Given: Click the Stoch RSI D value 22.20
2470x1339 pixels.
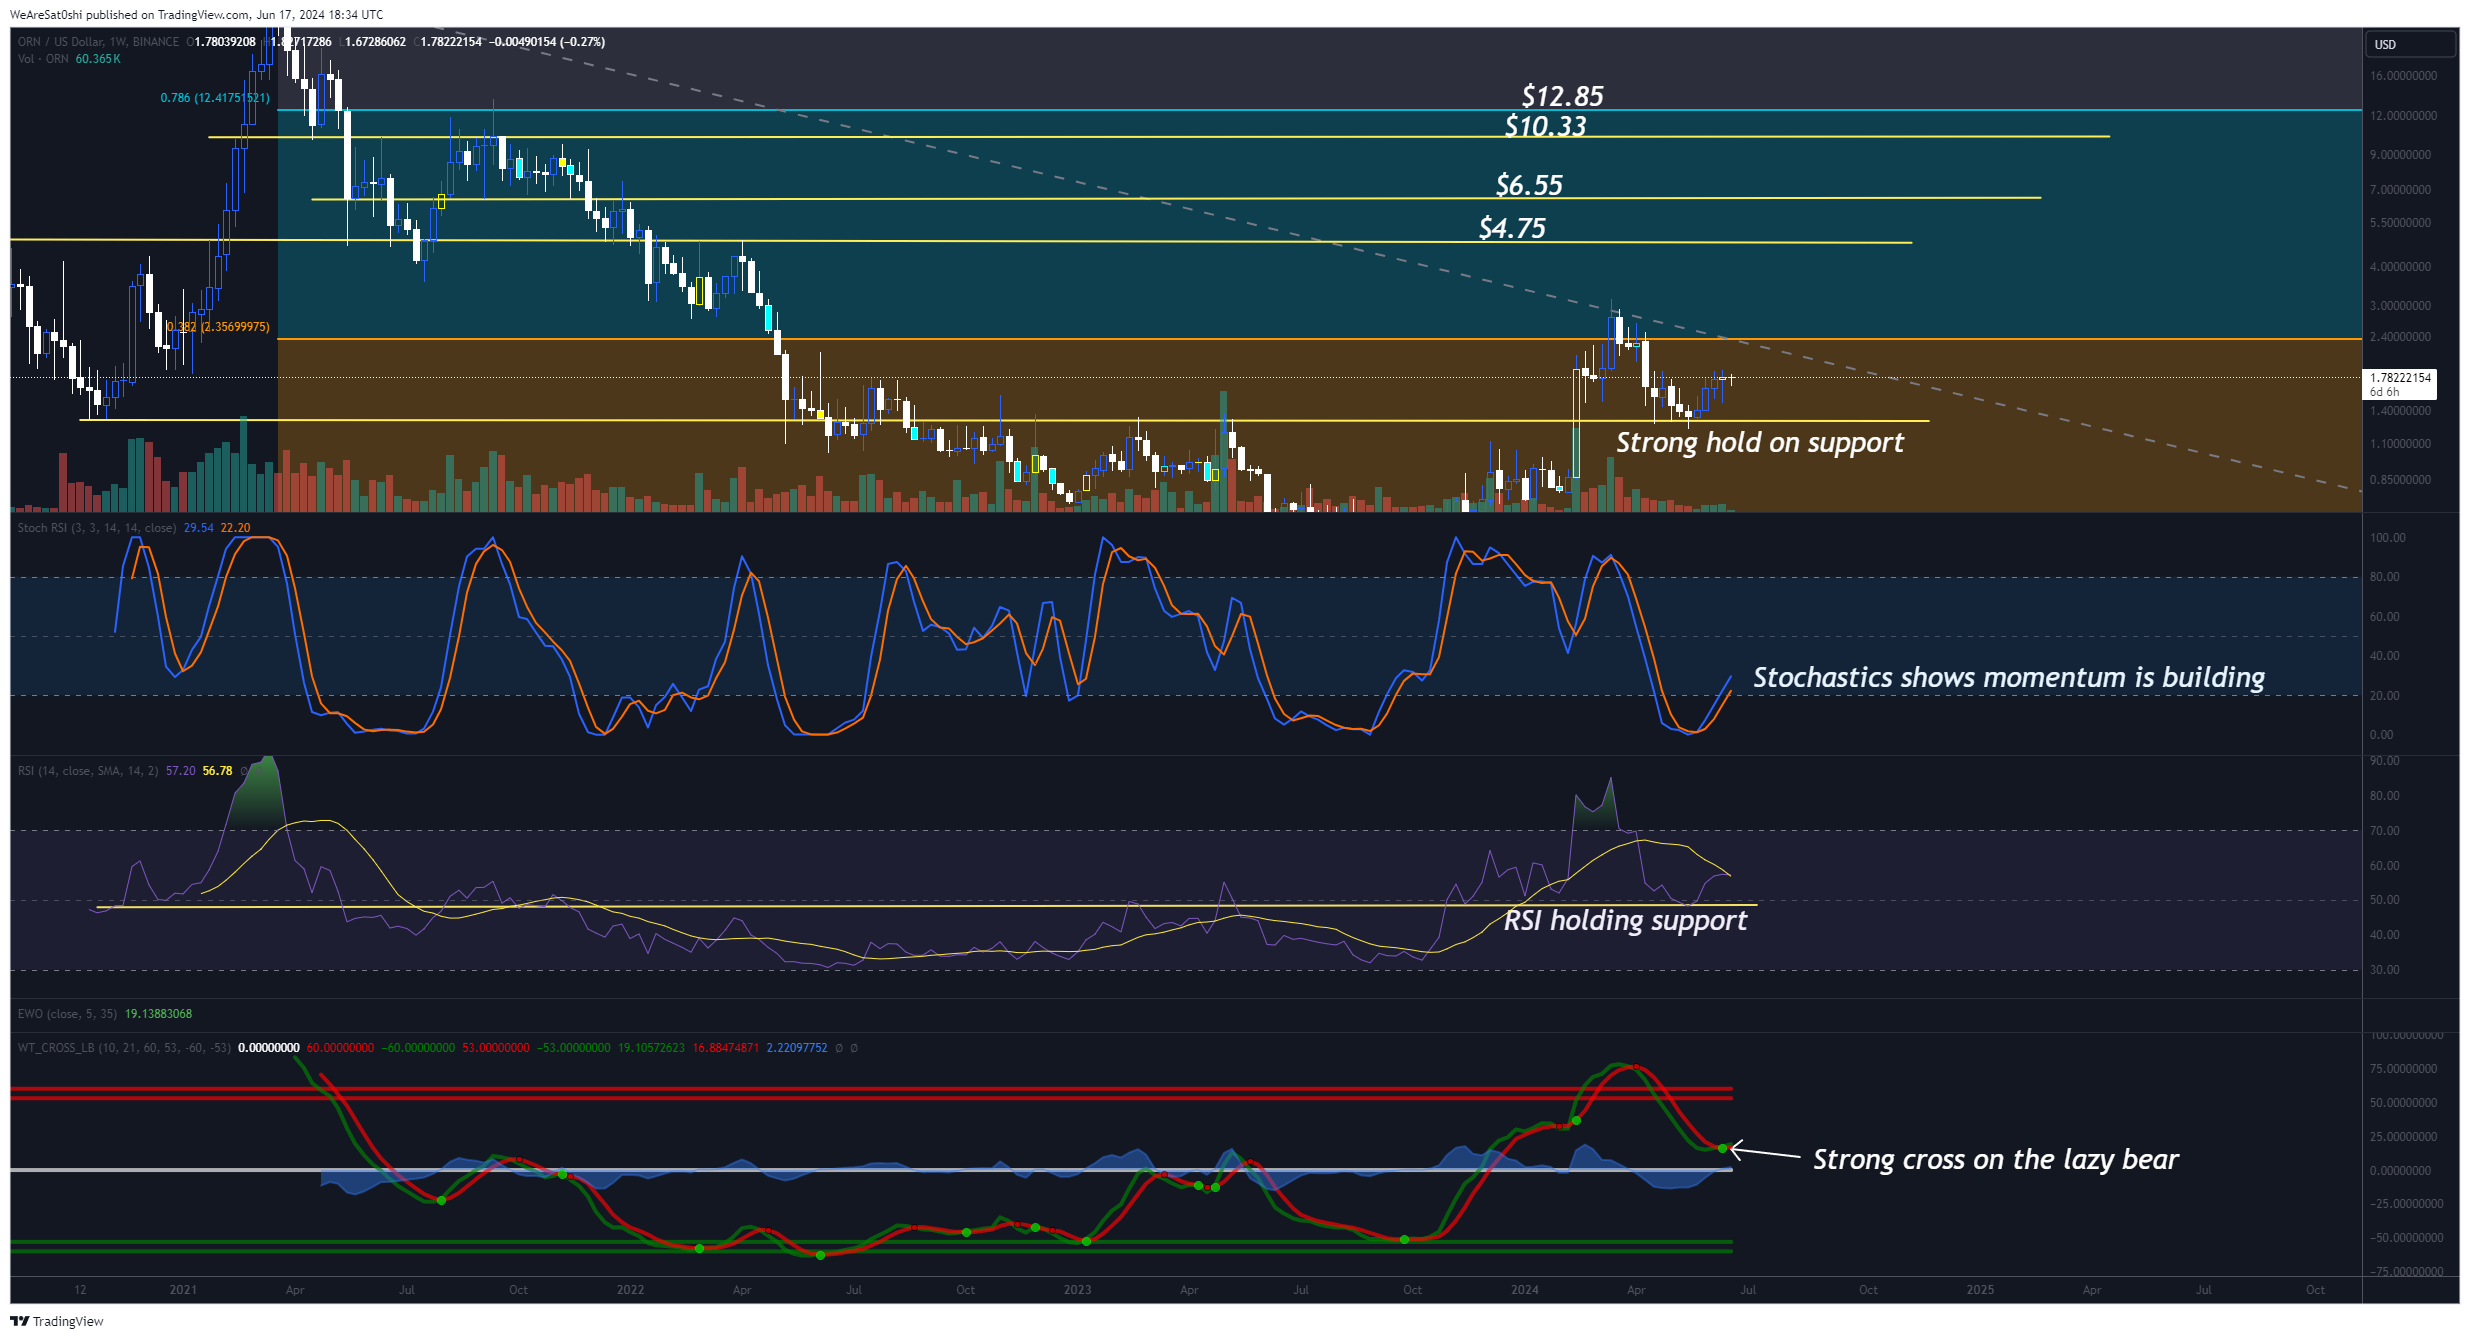Looking at the screenshot, I should pos(236,528).
